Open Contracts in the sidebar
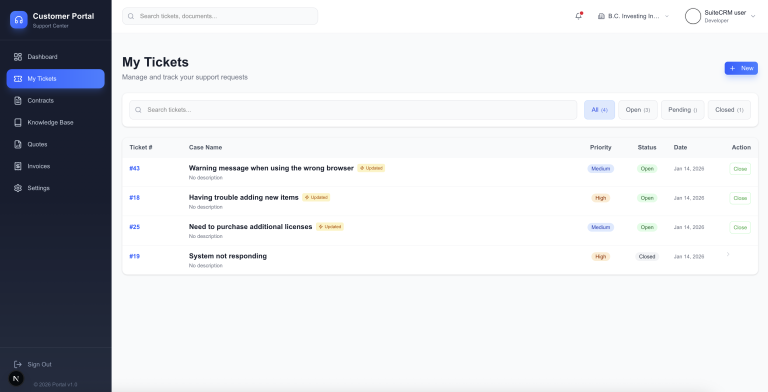The width and height of the screenshot is (768, 392). (x=55, y=100)
